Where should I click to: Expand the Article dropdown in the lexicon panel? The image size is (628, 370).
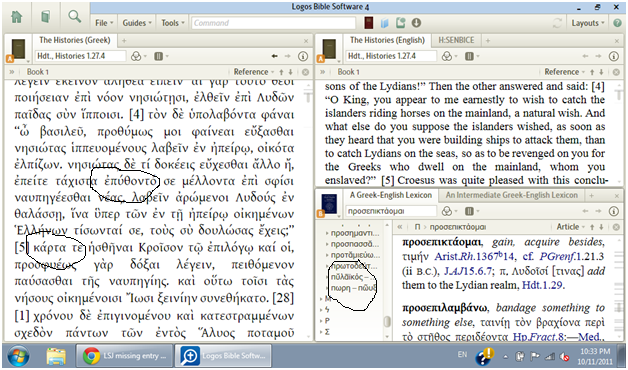pyautogui.click(x=570, y=227)
